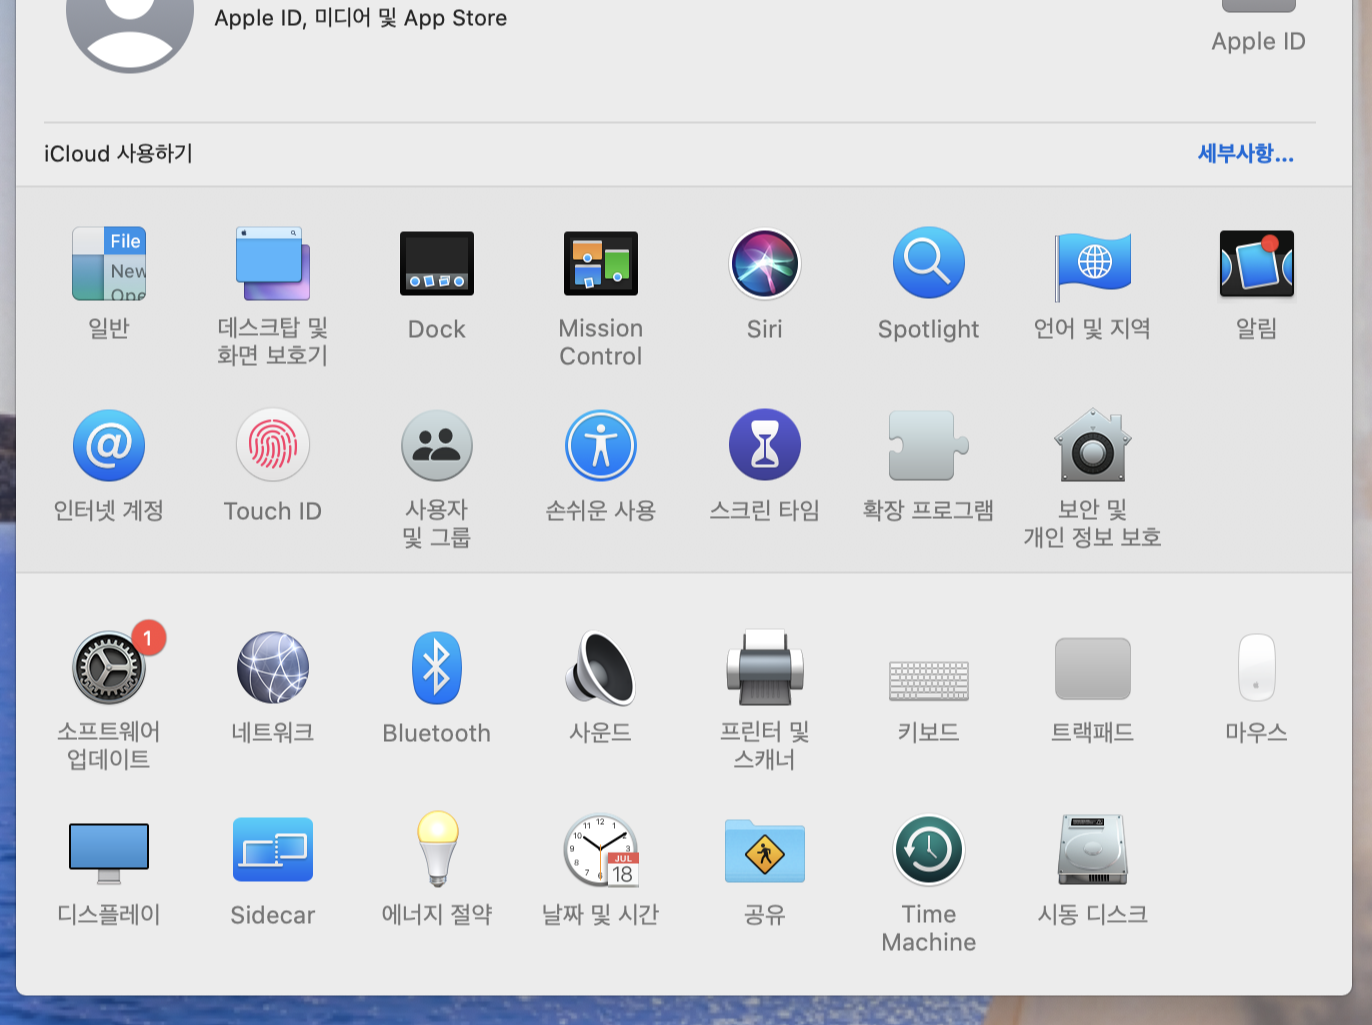Open Spotlight preferences
This screenshot has height=1025, width=1372.
click(929, 264)
